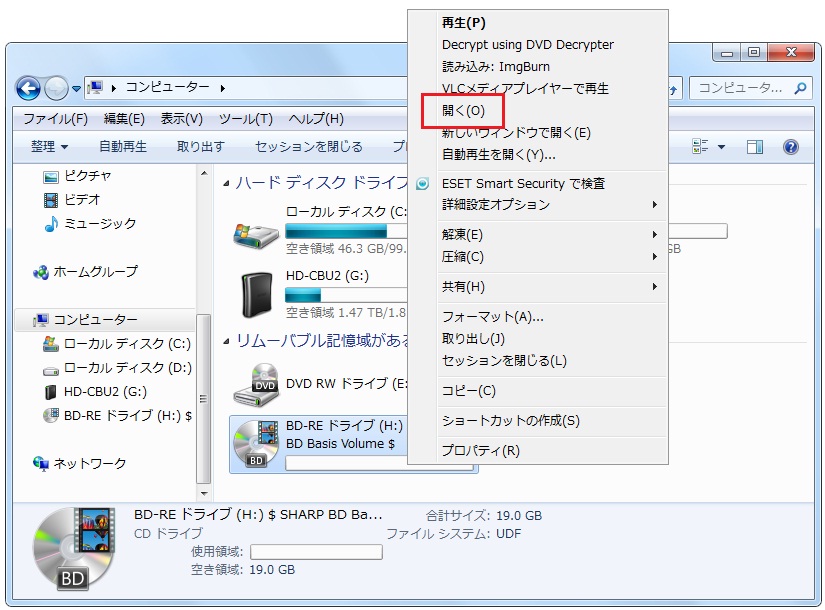This screenshot has width=825, height=610.
Task: Select ミュージック in the navigation pane
Action: tap(89, 224)
